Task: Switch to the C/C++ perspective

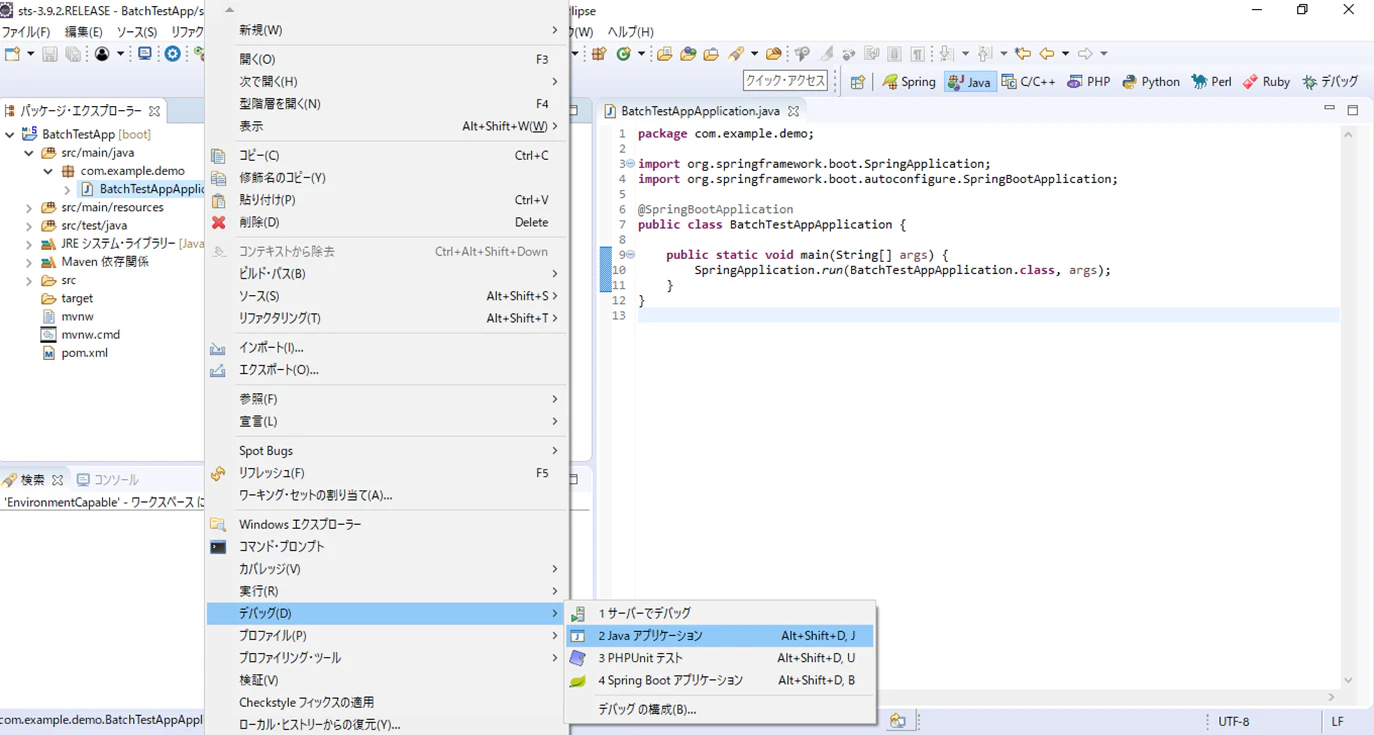Action: (1029, 82)
